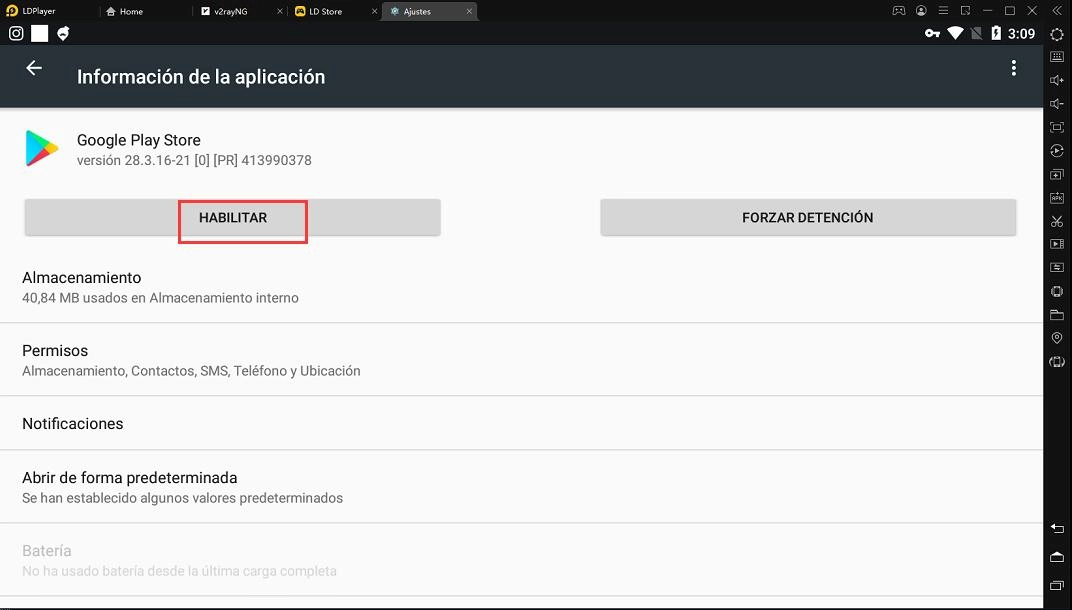Screen dimensions: 1072x610
Task: Click Android back button in sidebar
Action: pos(1056,529)
